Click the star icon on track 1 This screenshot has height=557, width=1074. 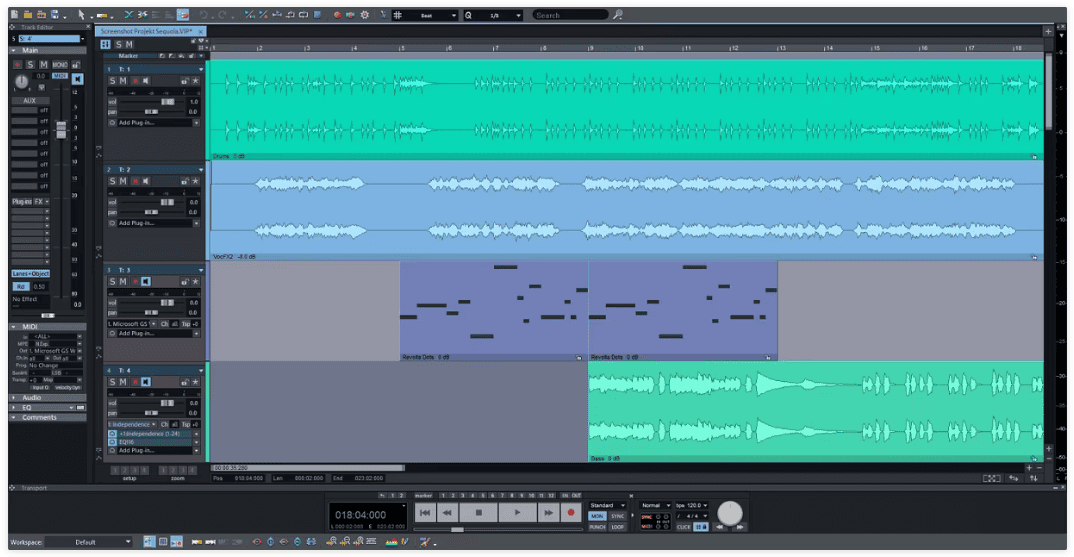pyautogui.click(x=195, y=81)
